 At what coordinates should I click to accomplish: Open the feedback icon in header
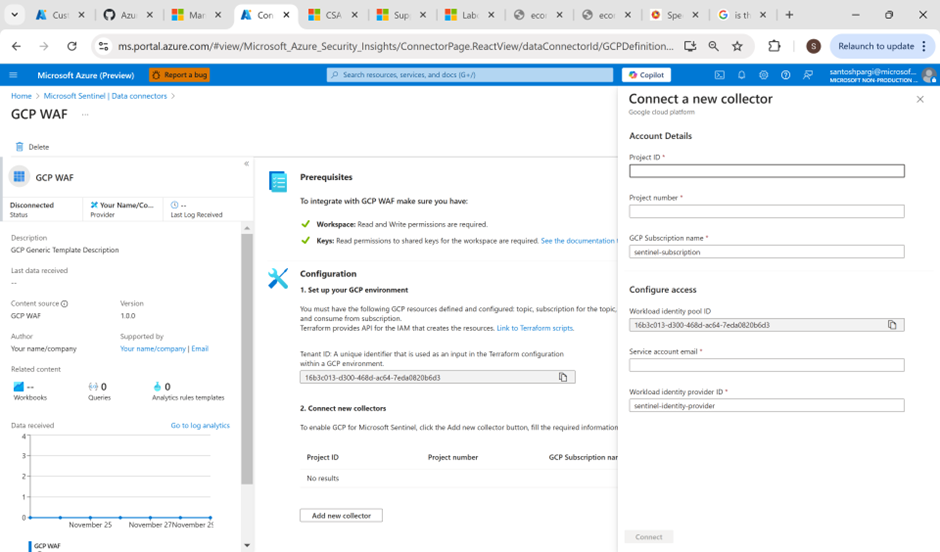[808, 75]
